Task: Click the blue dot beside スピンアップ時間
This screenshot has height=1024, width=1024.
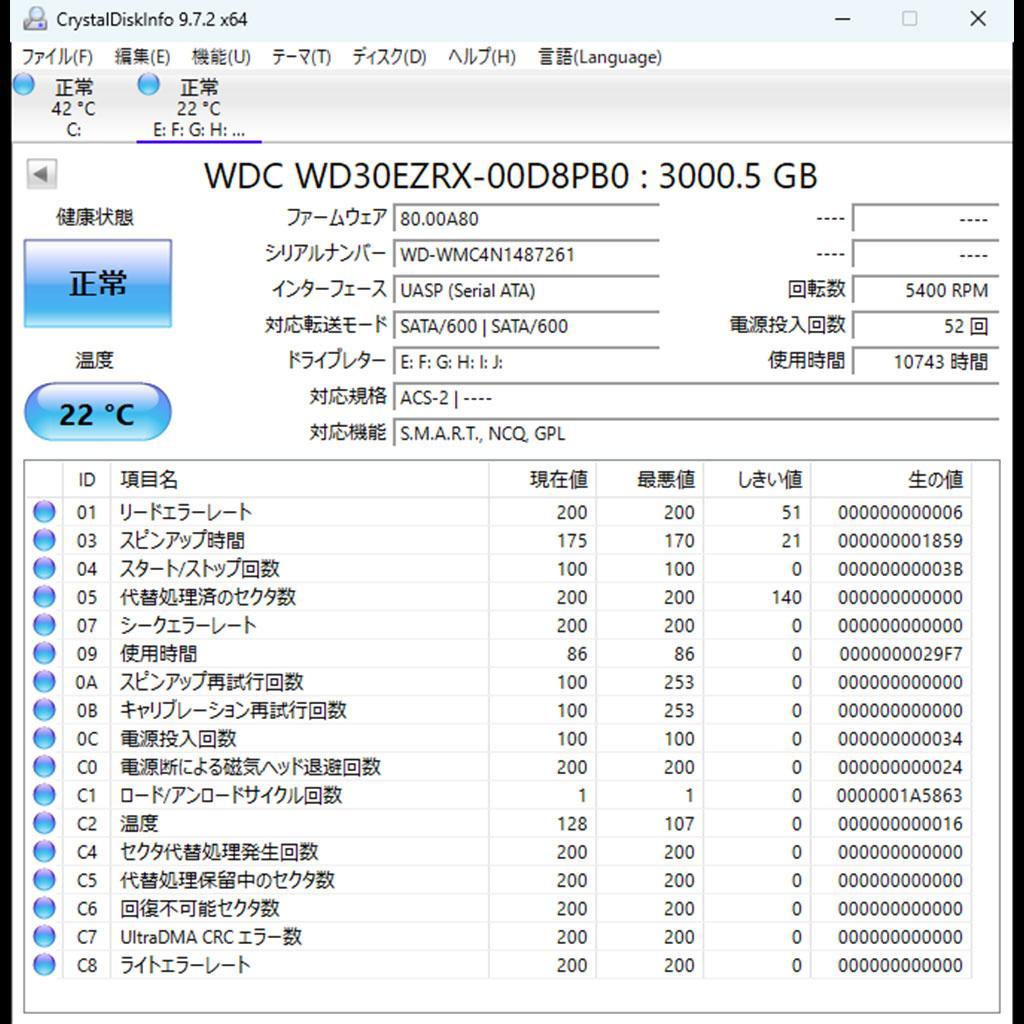Action: tap(42, 539)
